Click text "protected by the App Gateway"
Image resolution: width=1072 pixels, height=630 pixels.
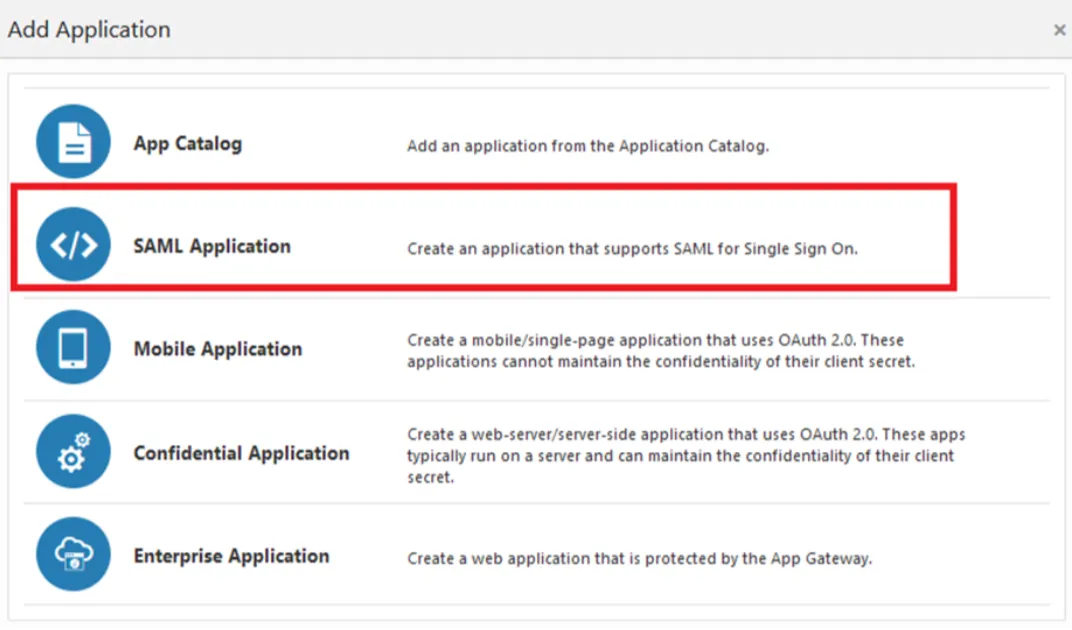(x=759, y=558)
